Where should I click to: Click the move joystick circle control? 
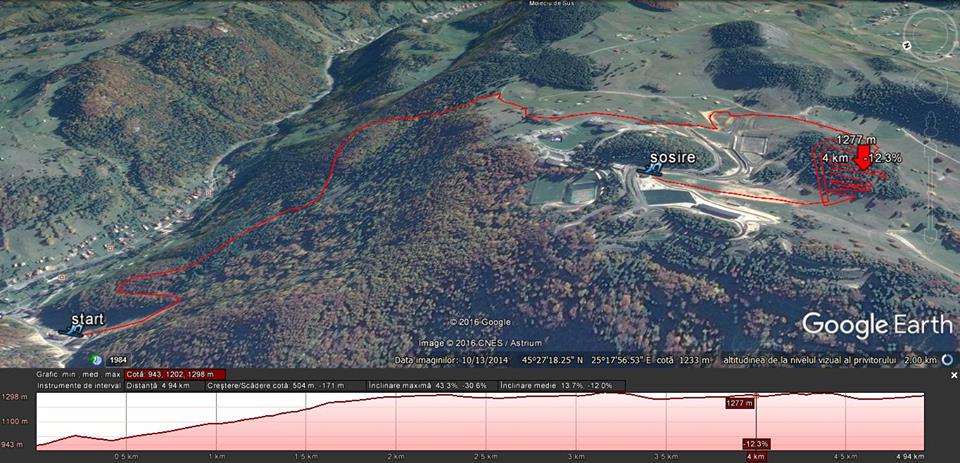click(x=929, y=86)
